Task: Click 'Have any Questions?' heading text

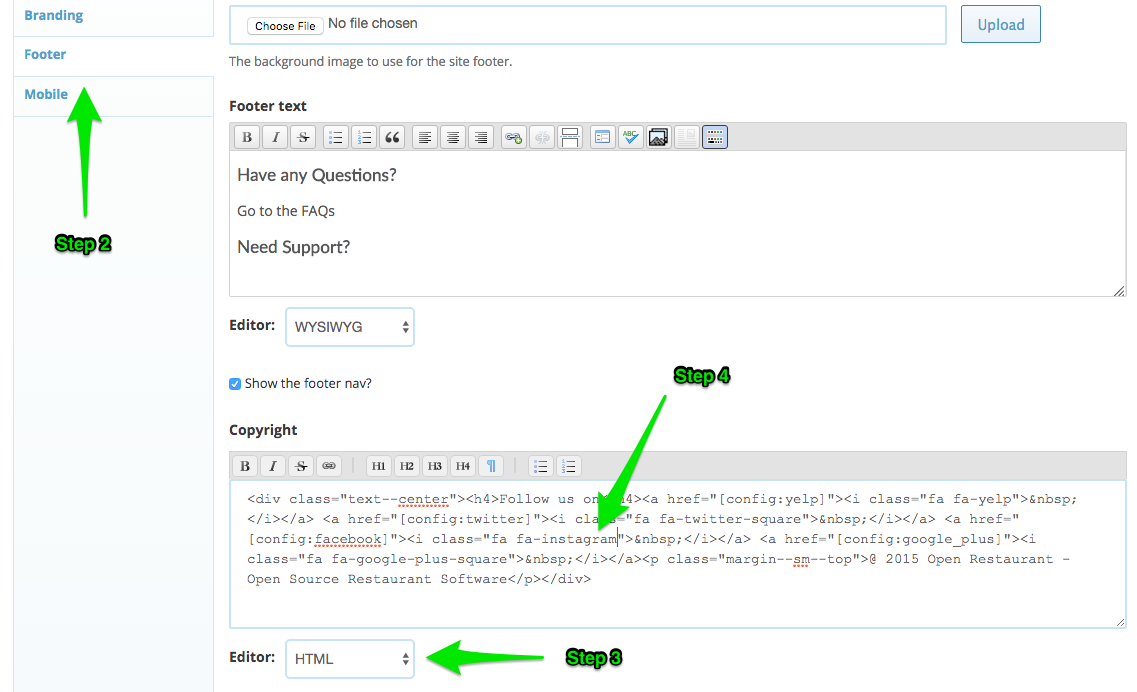Action: pyautogui.click(x=317, y=175)
